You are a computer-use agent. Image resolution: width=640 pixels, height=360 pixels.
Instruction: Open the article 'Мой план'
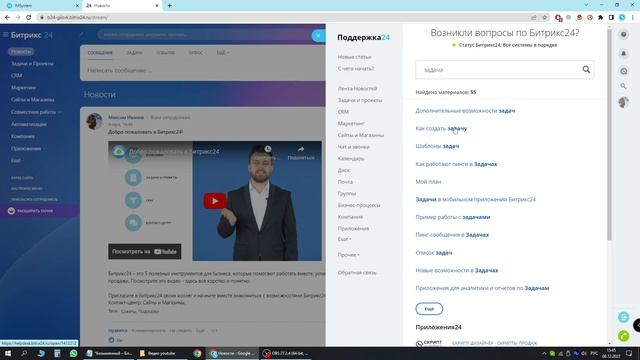click(428, 182)
